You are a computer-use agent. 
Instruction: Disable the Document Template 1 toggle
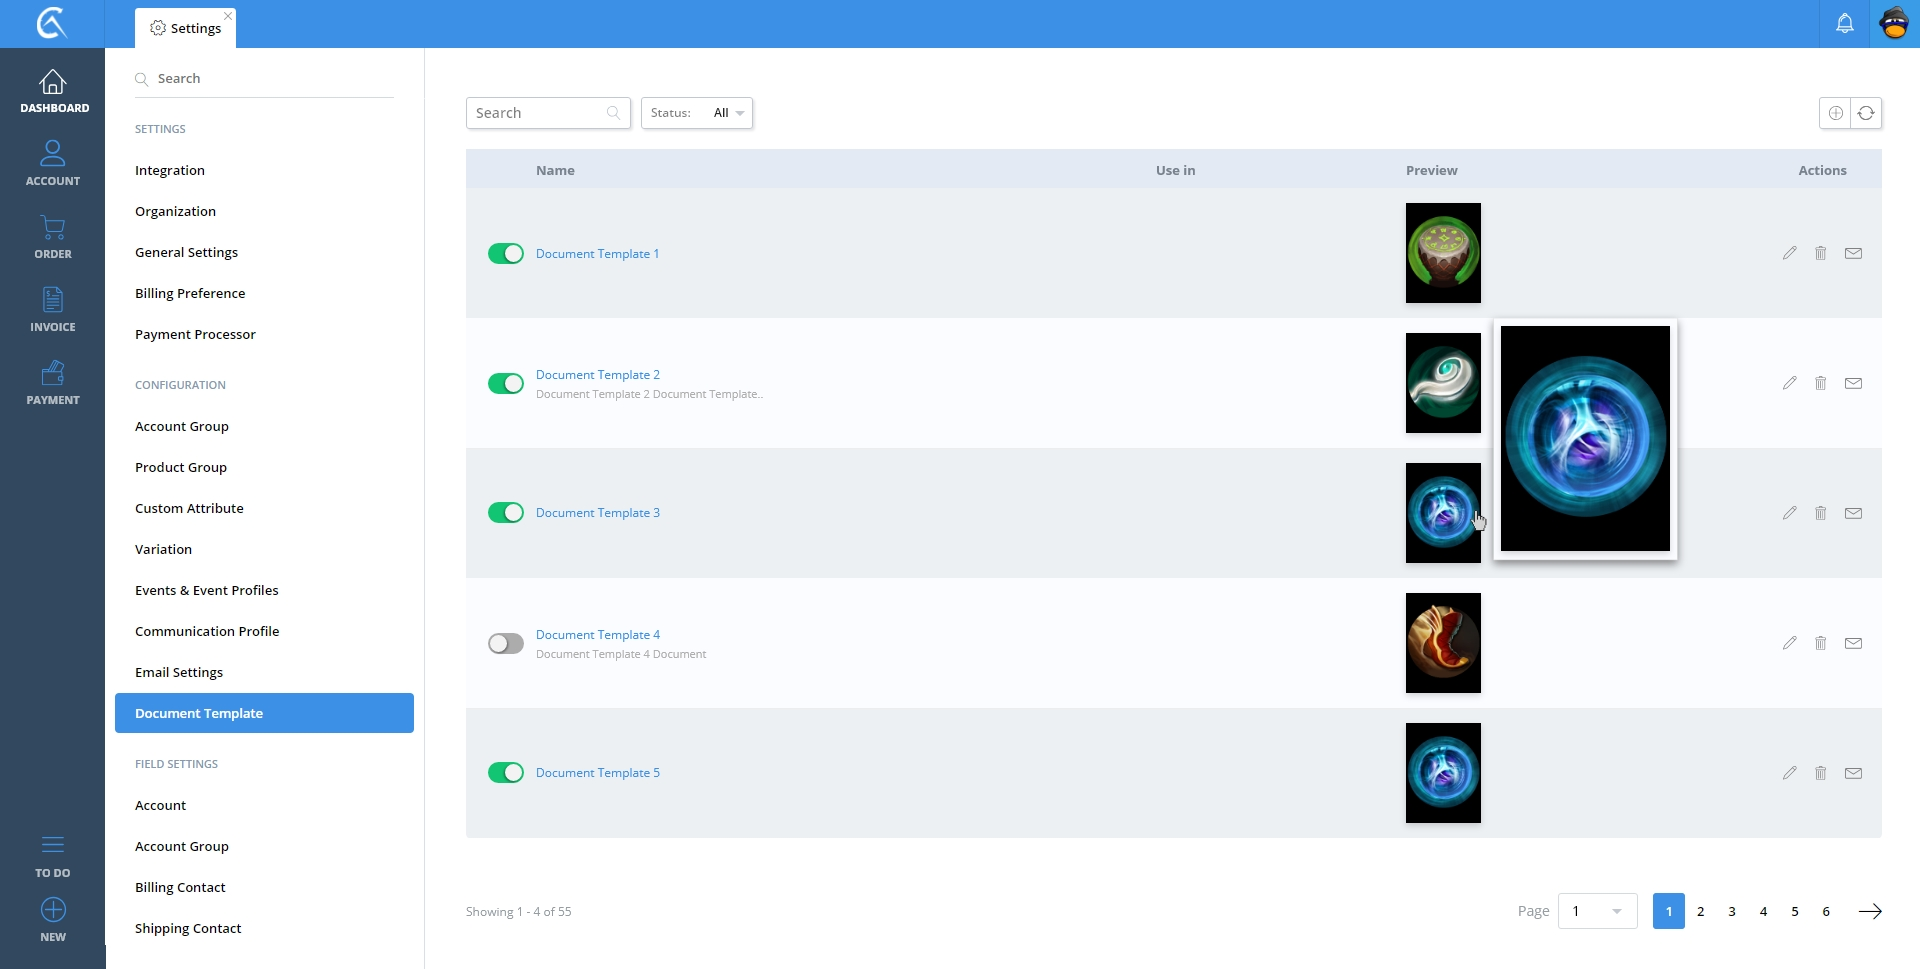[506, 254]
